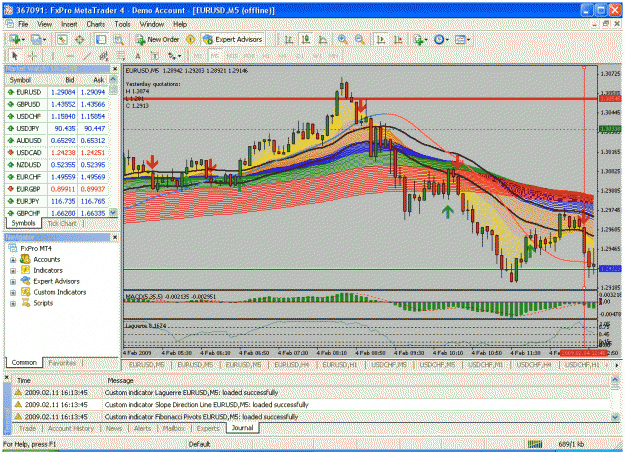Open the New Chart dropdown arrow
The height and width of the screenshot is (452, 625).
(24, 40)
